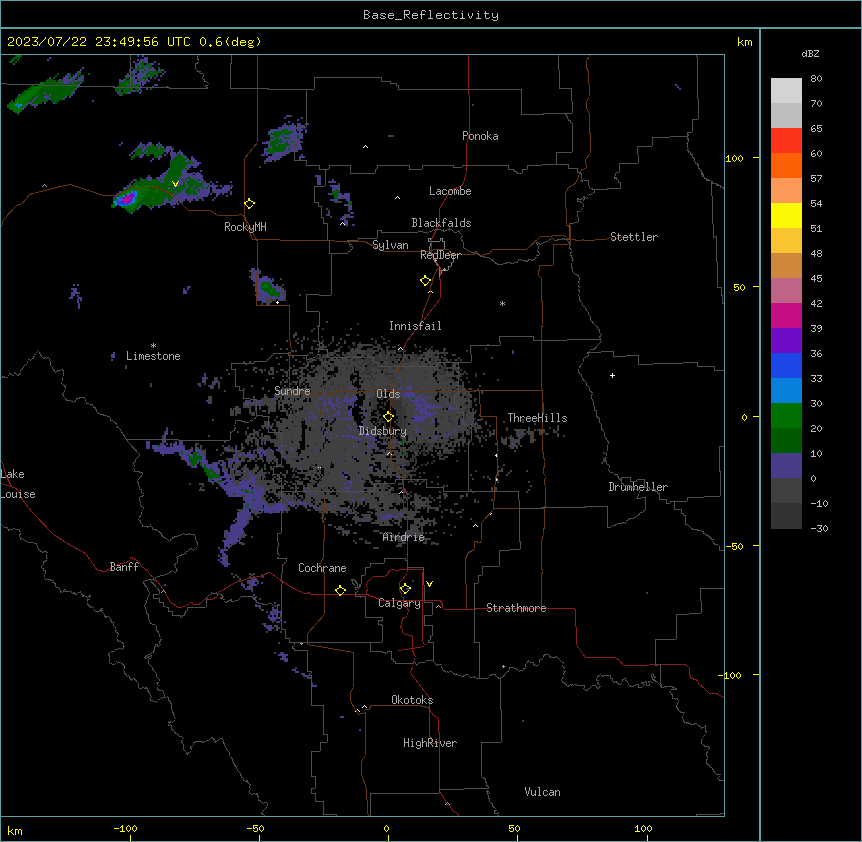Click the timestamp 2023/07/22 23:49:56 UTC

coord(99,42)
